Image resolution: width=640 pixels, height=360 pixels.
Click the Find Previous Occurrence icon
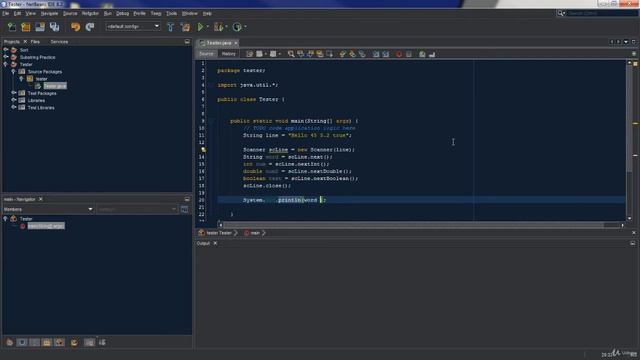pyautogui.click(x=300, y=54)
